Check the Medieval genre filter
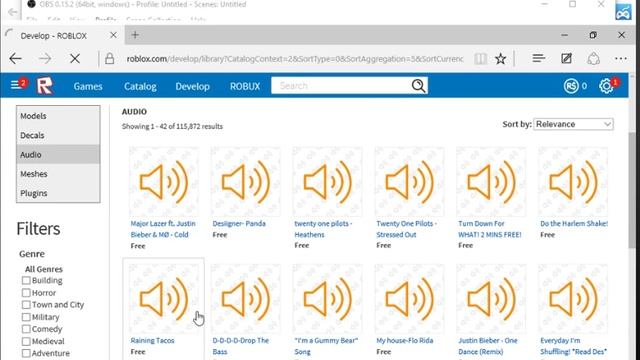 click(x=26, y=341)
